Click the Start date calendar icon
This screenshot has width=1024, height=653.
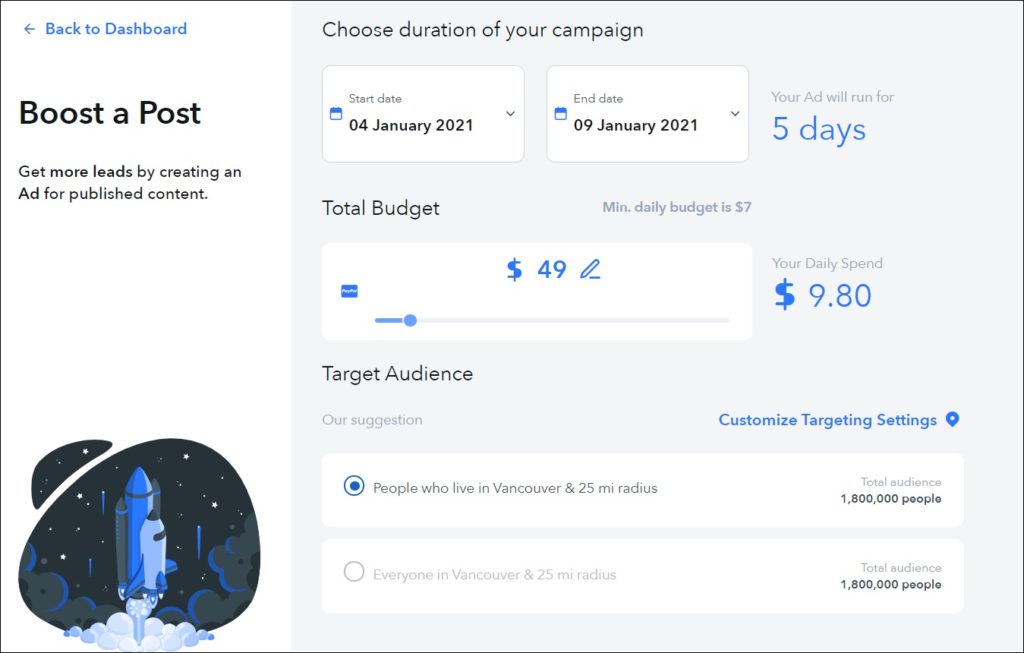coord(336,113)
